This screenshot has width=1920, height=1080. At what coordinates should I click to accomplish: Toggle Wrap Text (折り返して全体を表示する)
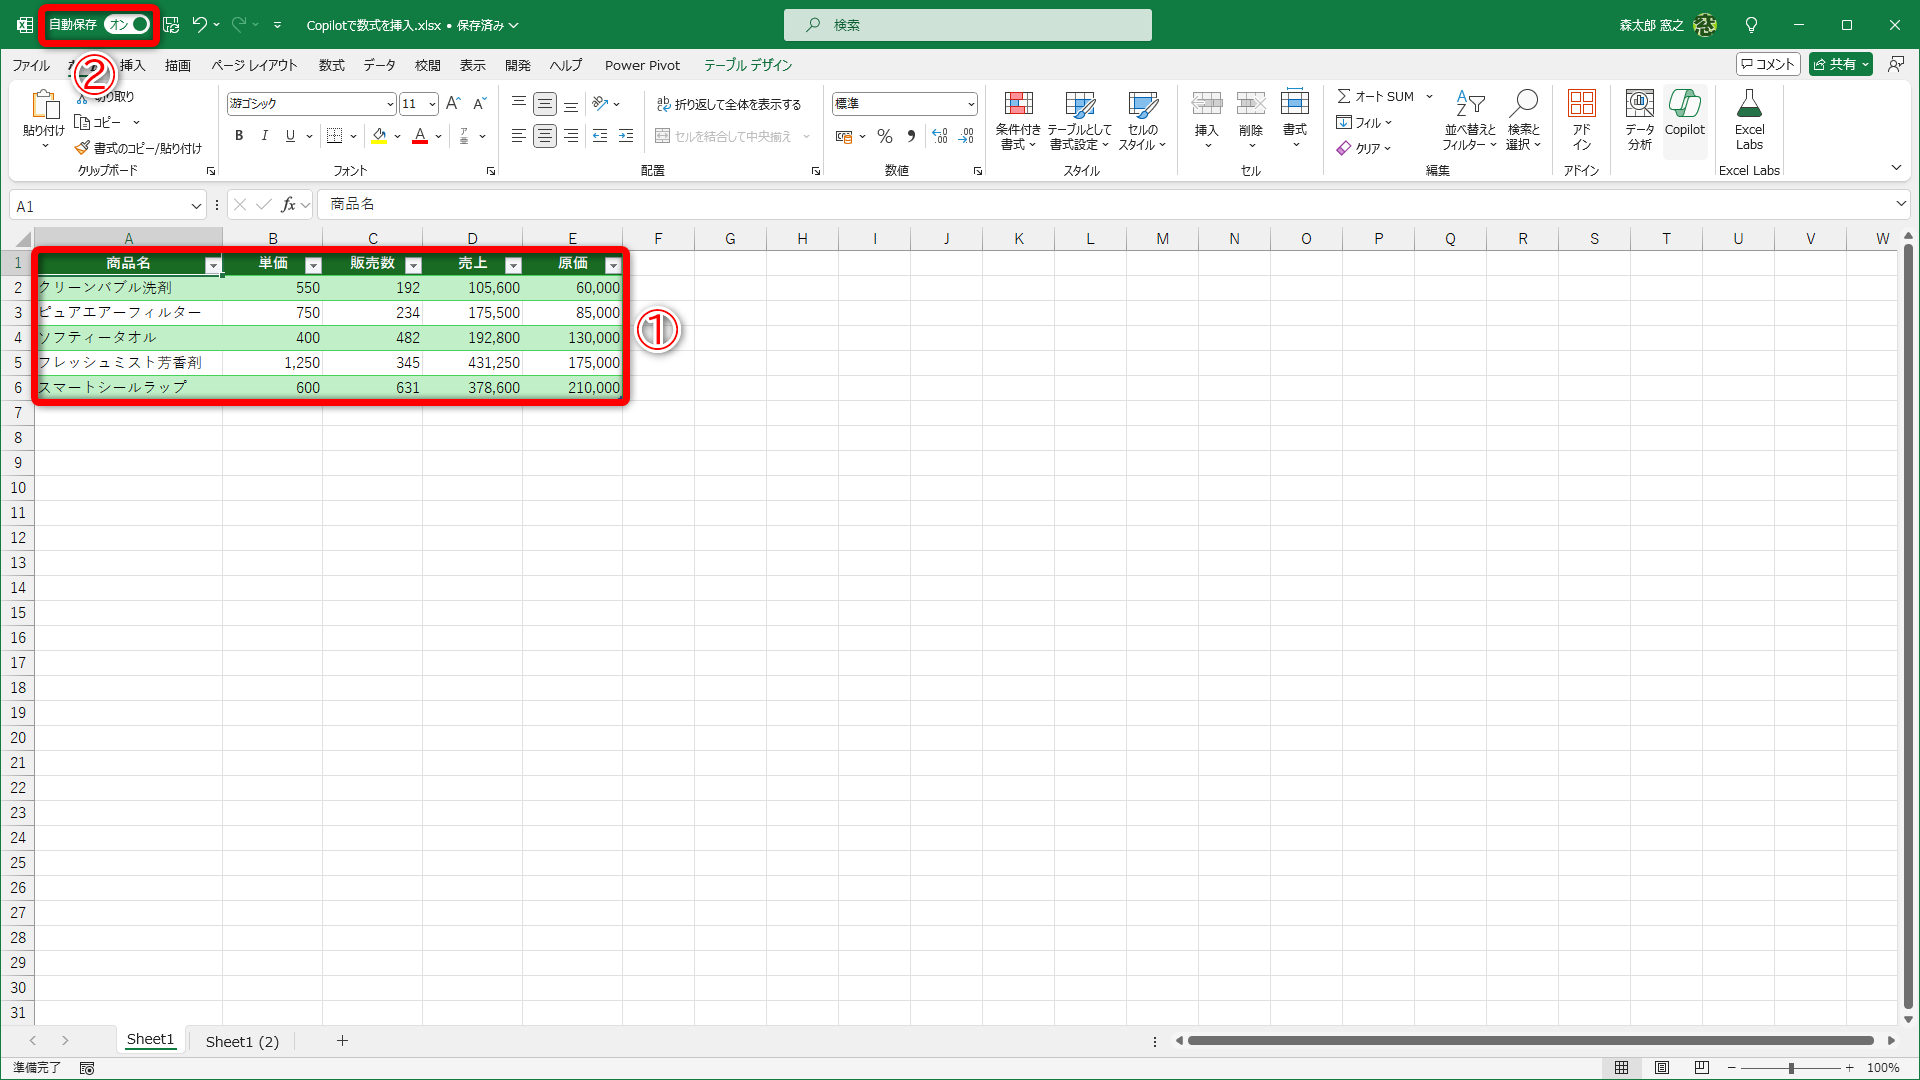(729, 104)
